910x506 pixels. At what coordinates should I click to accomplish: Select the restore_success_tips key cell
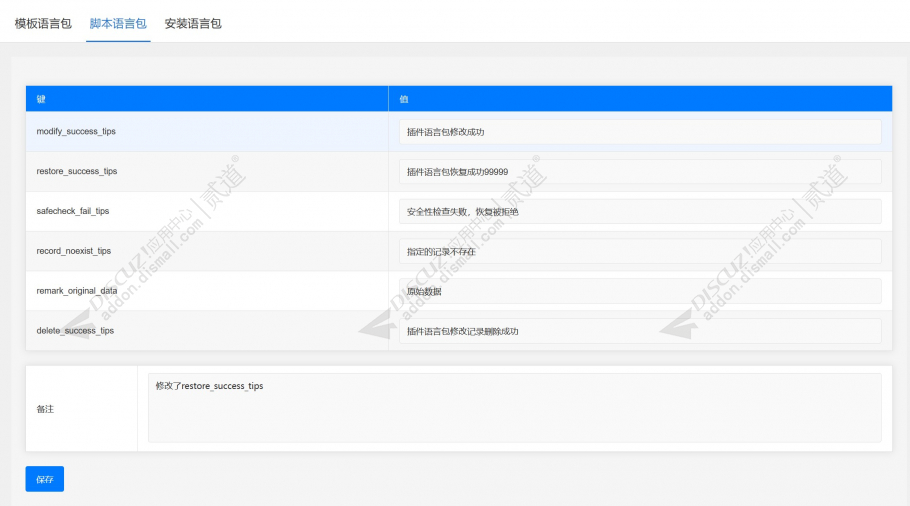207,171
